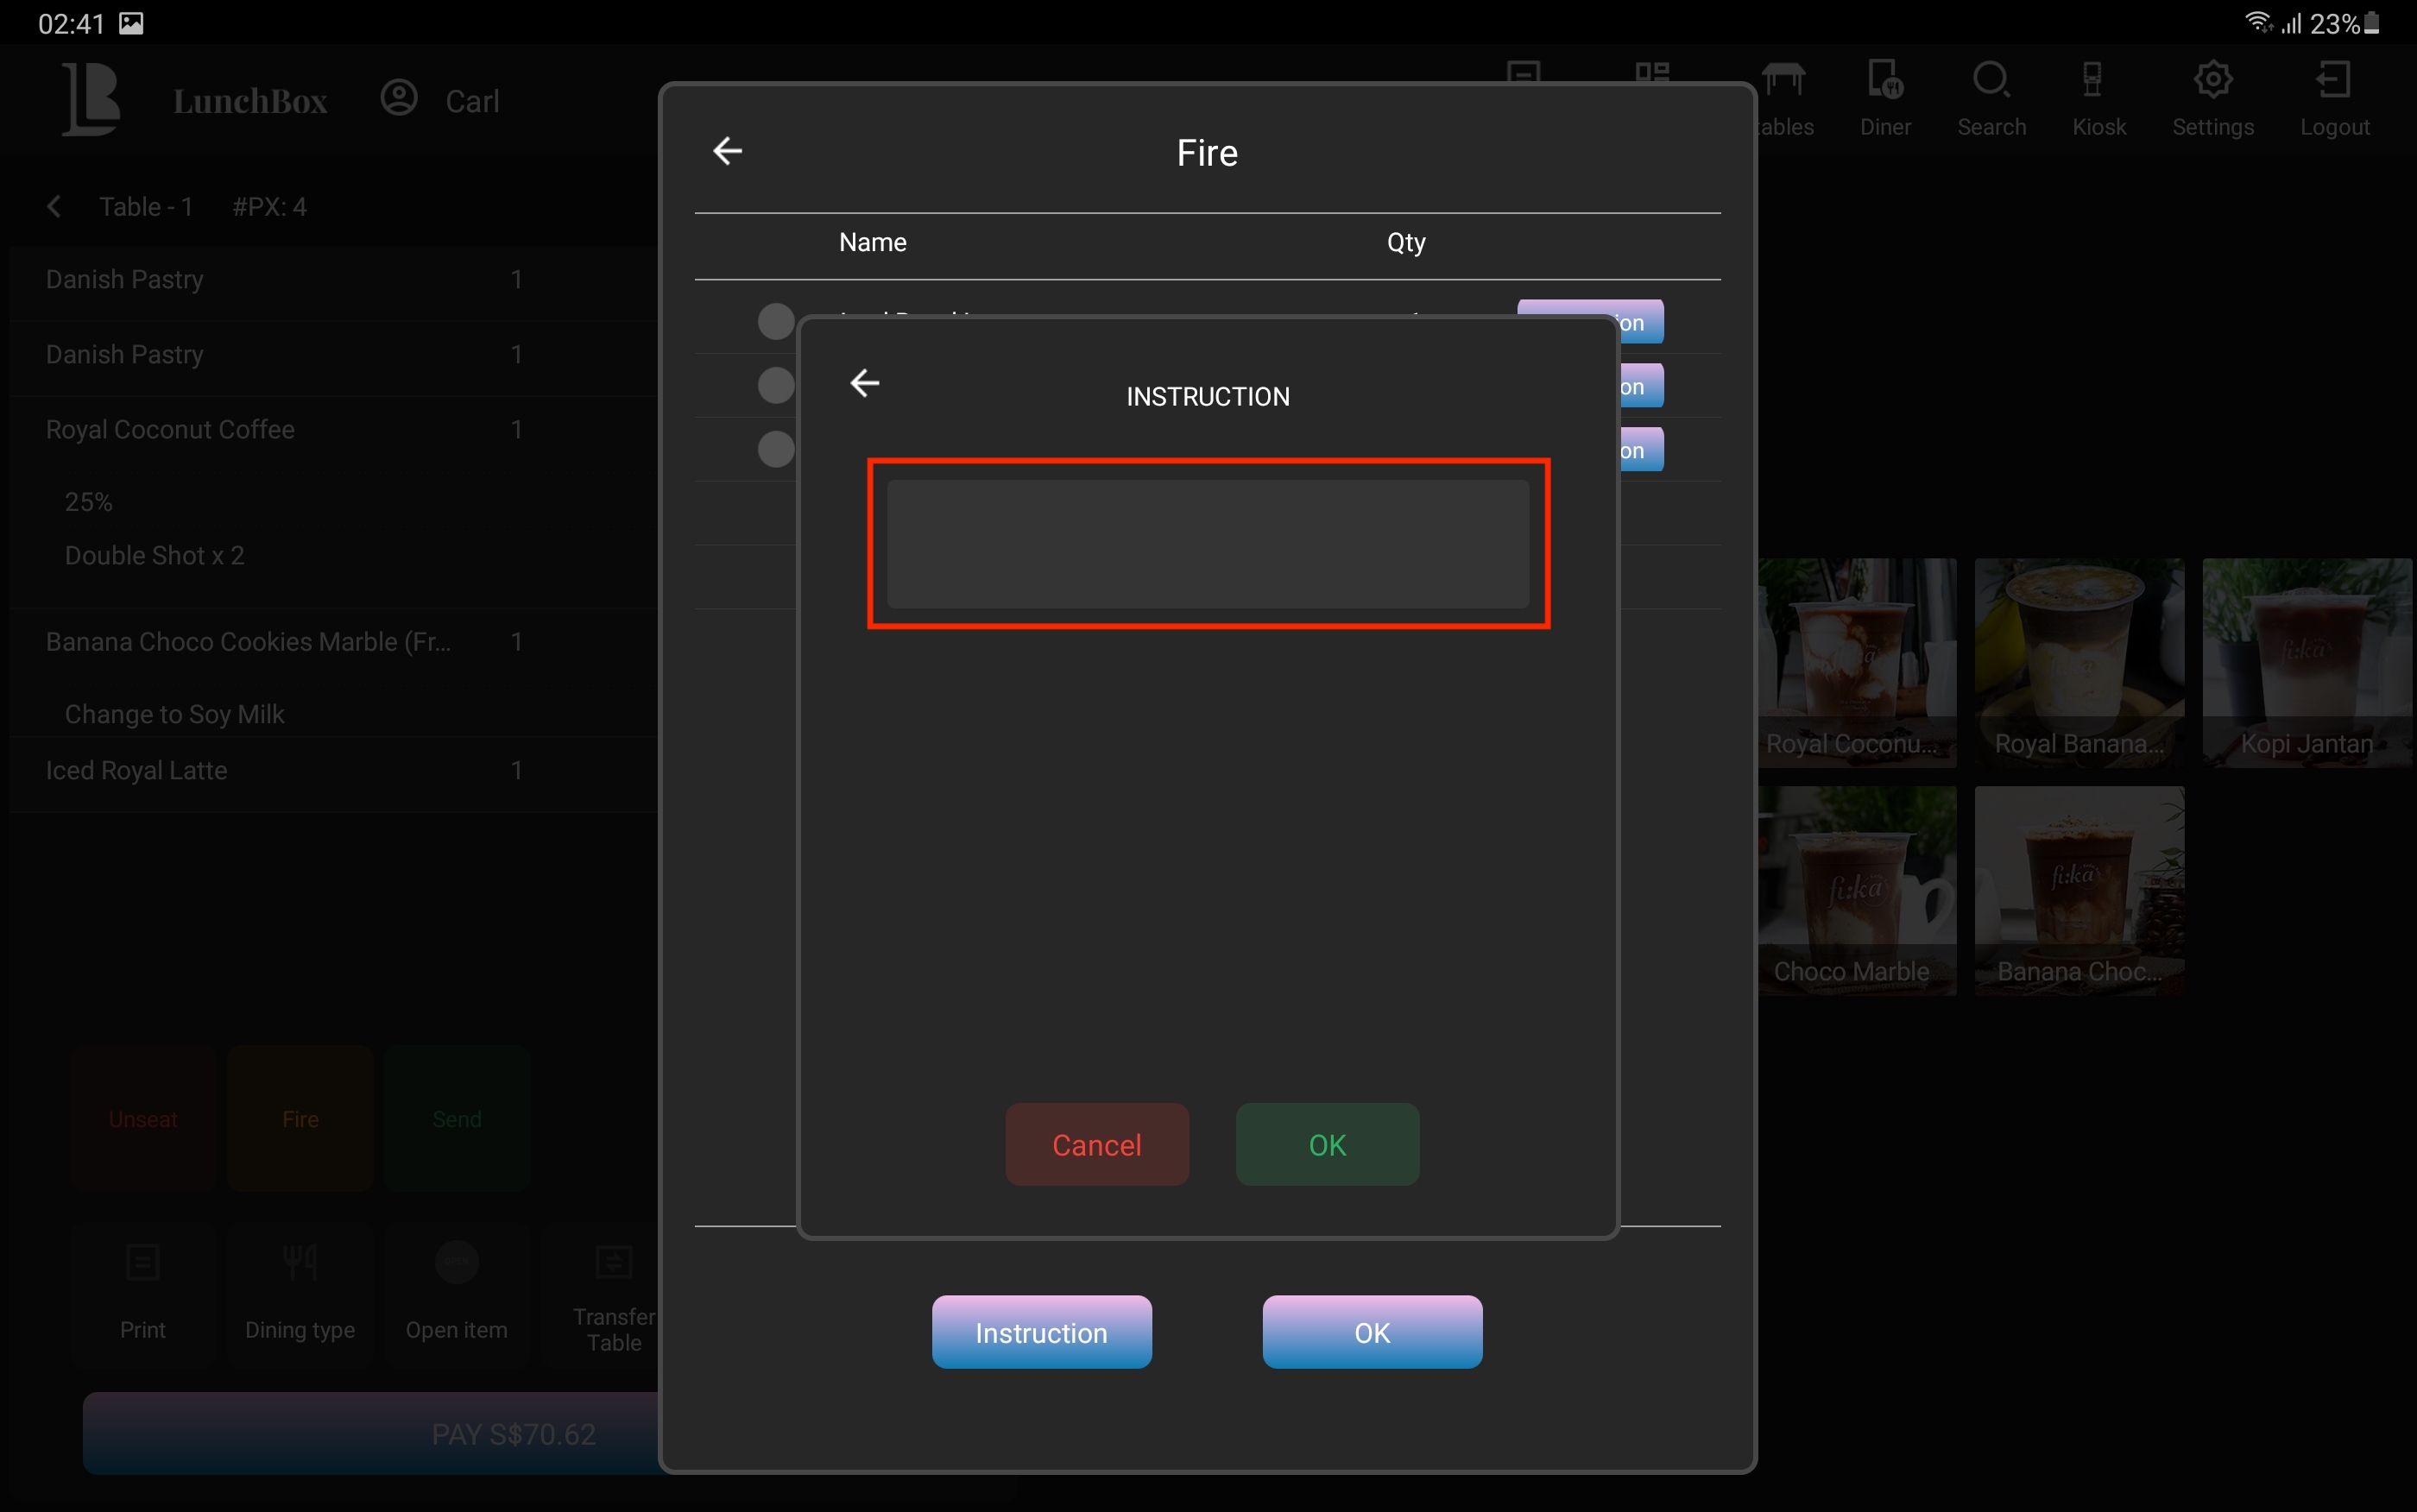The height and width of the screenshot is (1512, 2417).
Task: Select the second item radio button
Action: 775,385
